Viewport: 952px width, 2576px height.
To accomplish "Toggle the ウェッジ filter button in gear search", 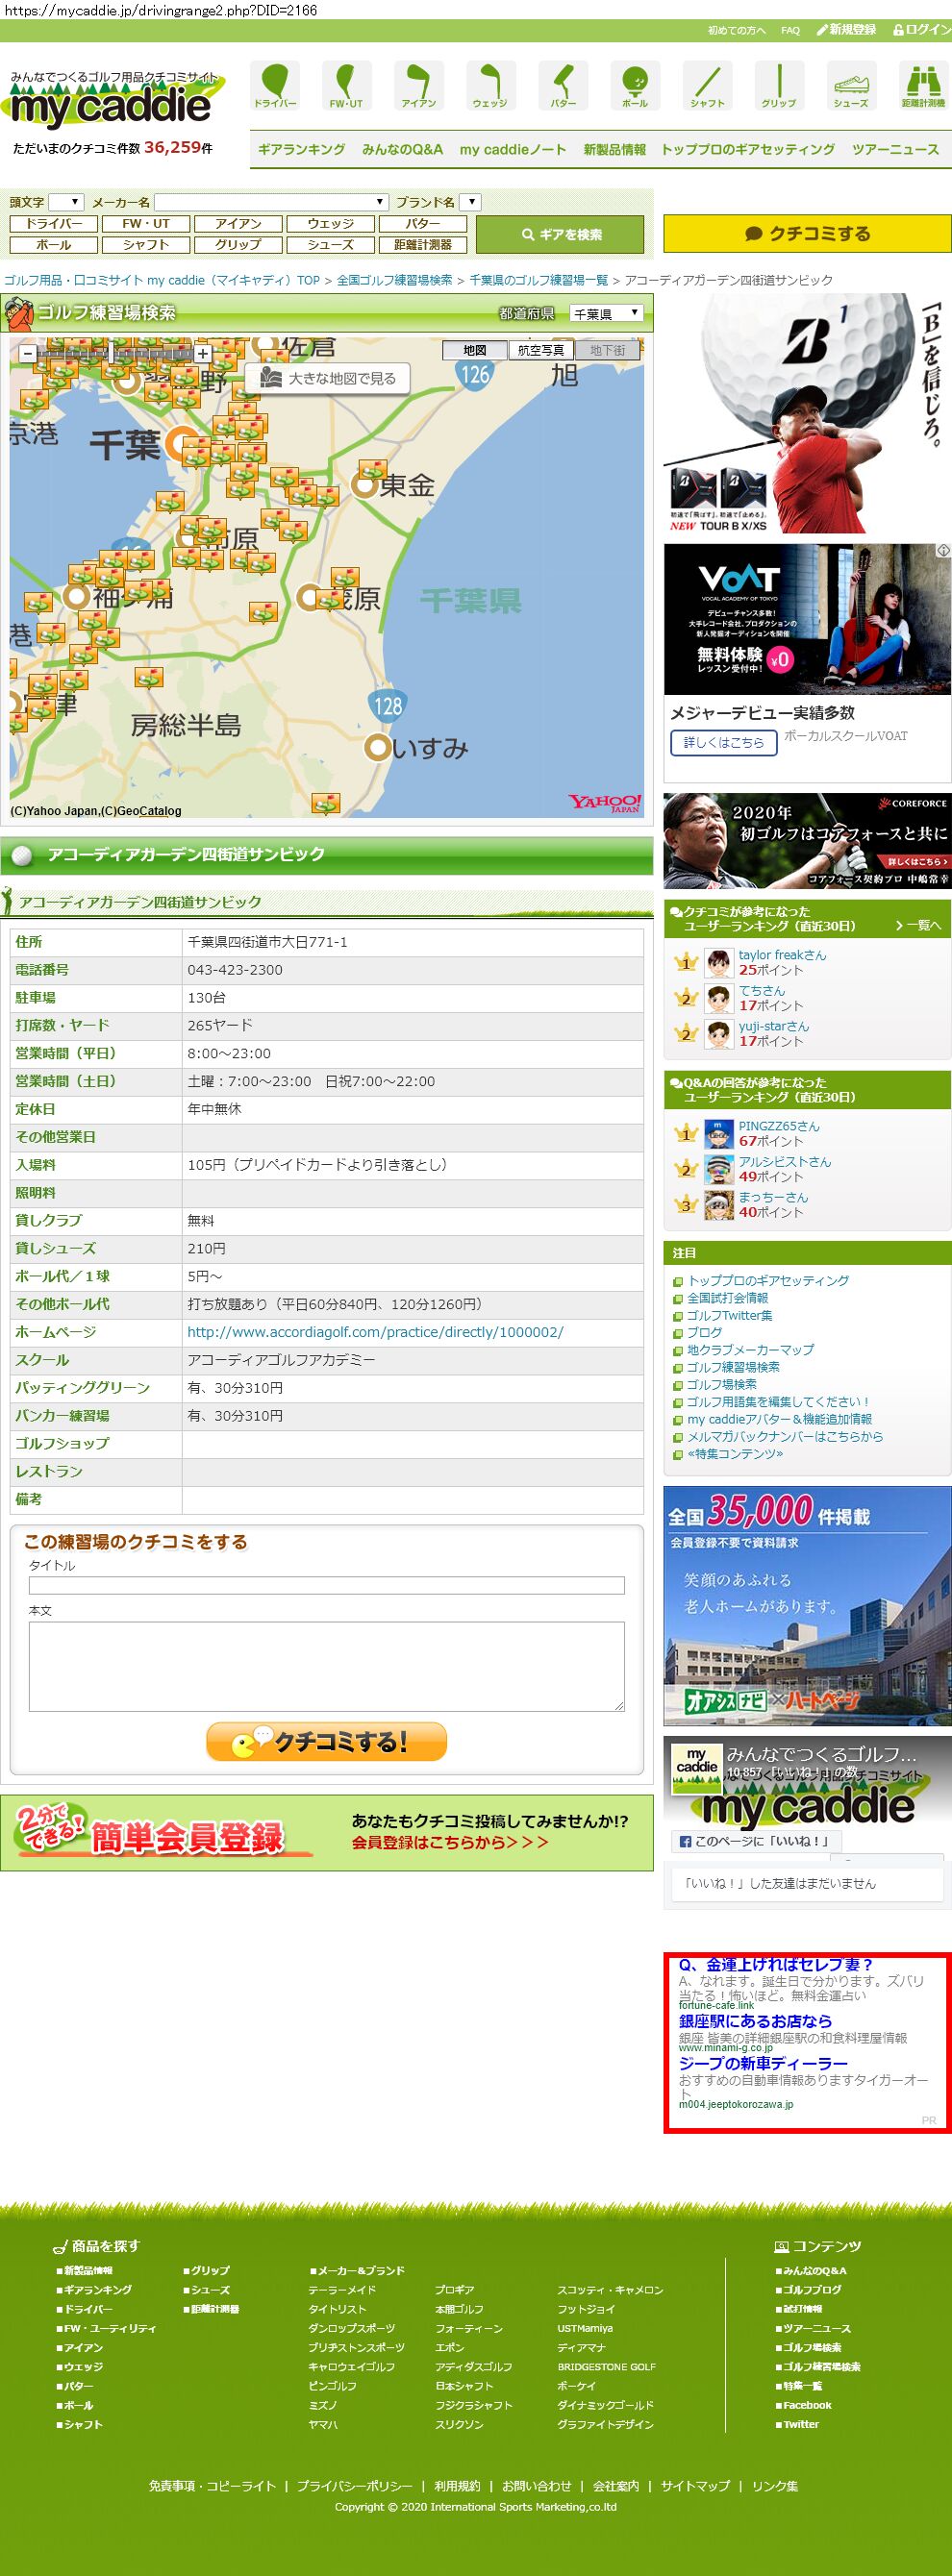I will coord(330,224).
